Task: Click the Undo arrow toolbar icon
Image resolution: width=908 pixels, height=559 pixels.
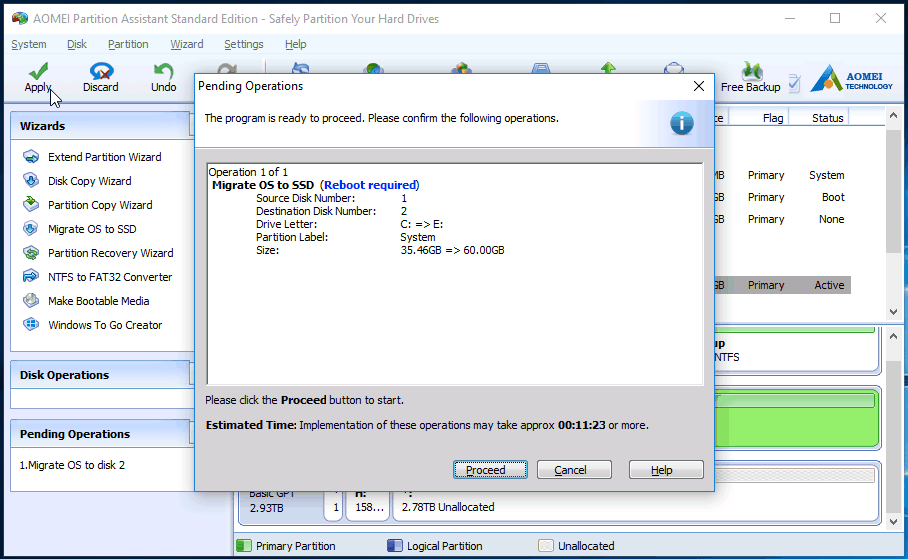Action: coord(163,71)
